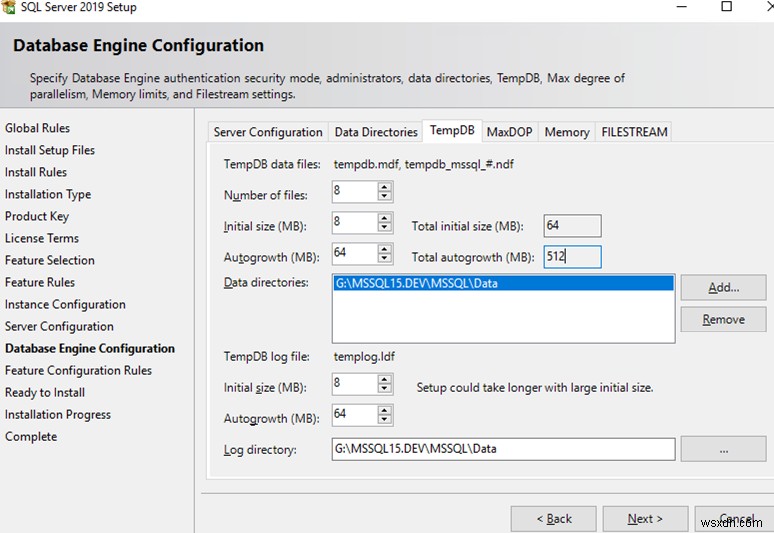Click the templog.ldf file name text
The image size is (774, 533).
pyautogui.click(x=364, y=357)
